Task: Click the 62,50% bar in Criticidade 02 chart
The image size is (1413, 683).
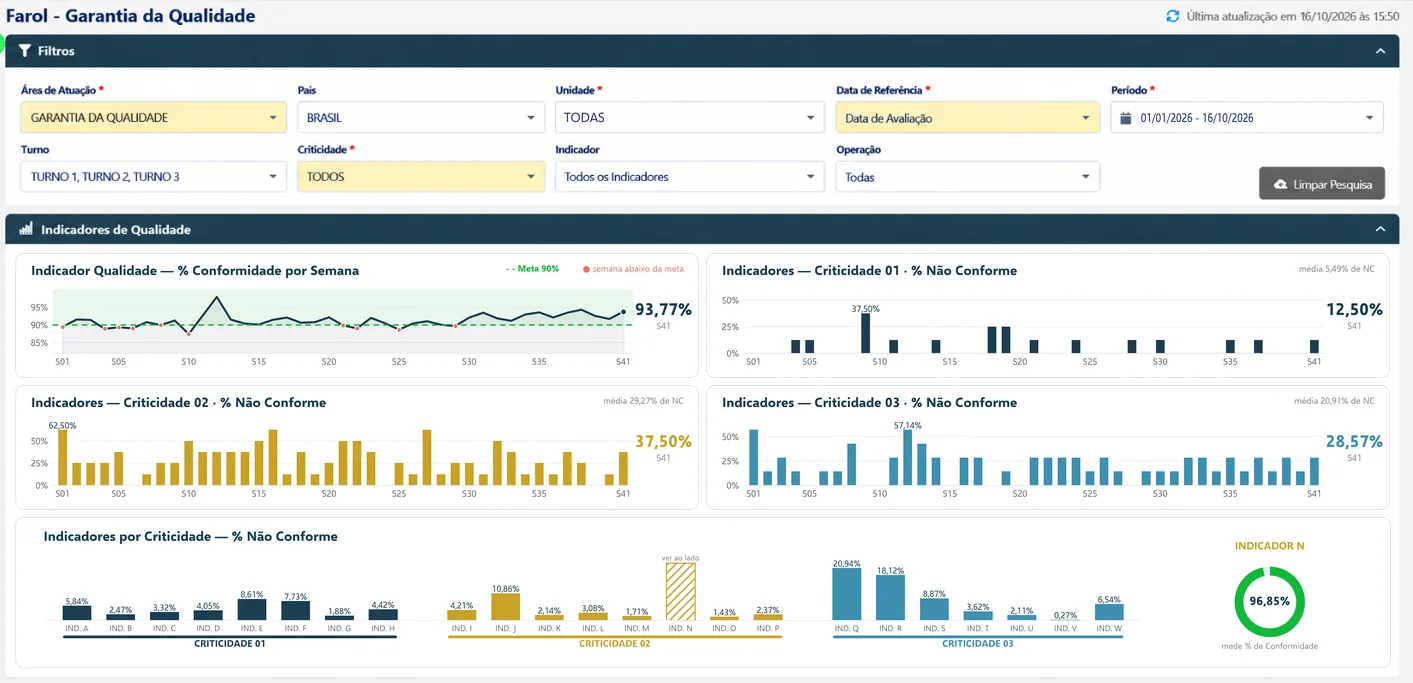Action: [x=62, y=458]
